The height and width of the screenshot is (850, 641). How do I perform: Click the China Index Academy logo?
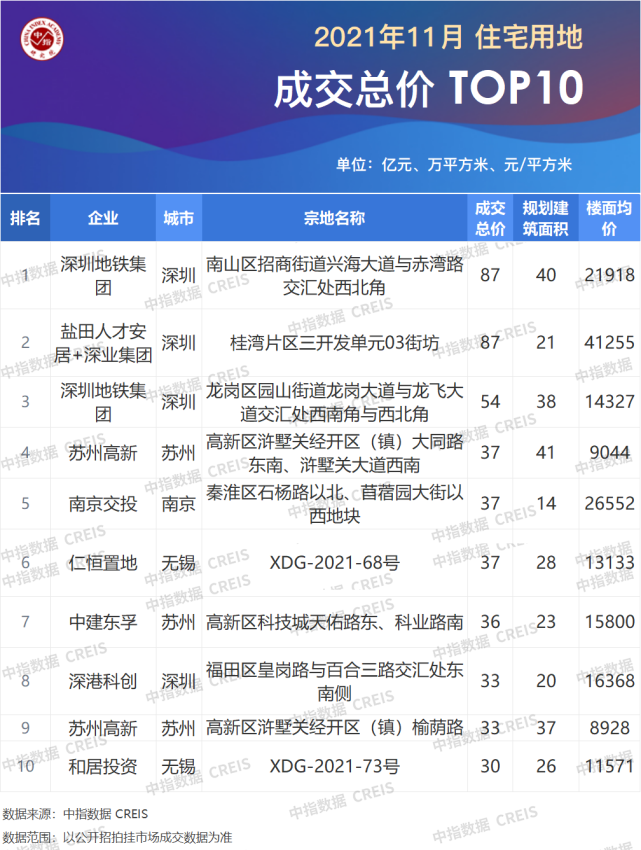click(x=42, y=39)
